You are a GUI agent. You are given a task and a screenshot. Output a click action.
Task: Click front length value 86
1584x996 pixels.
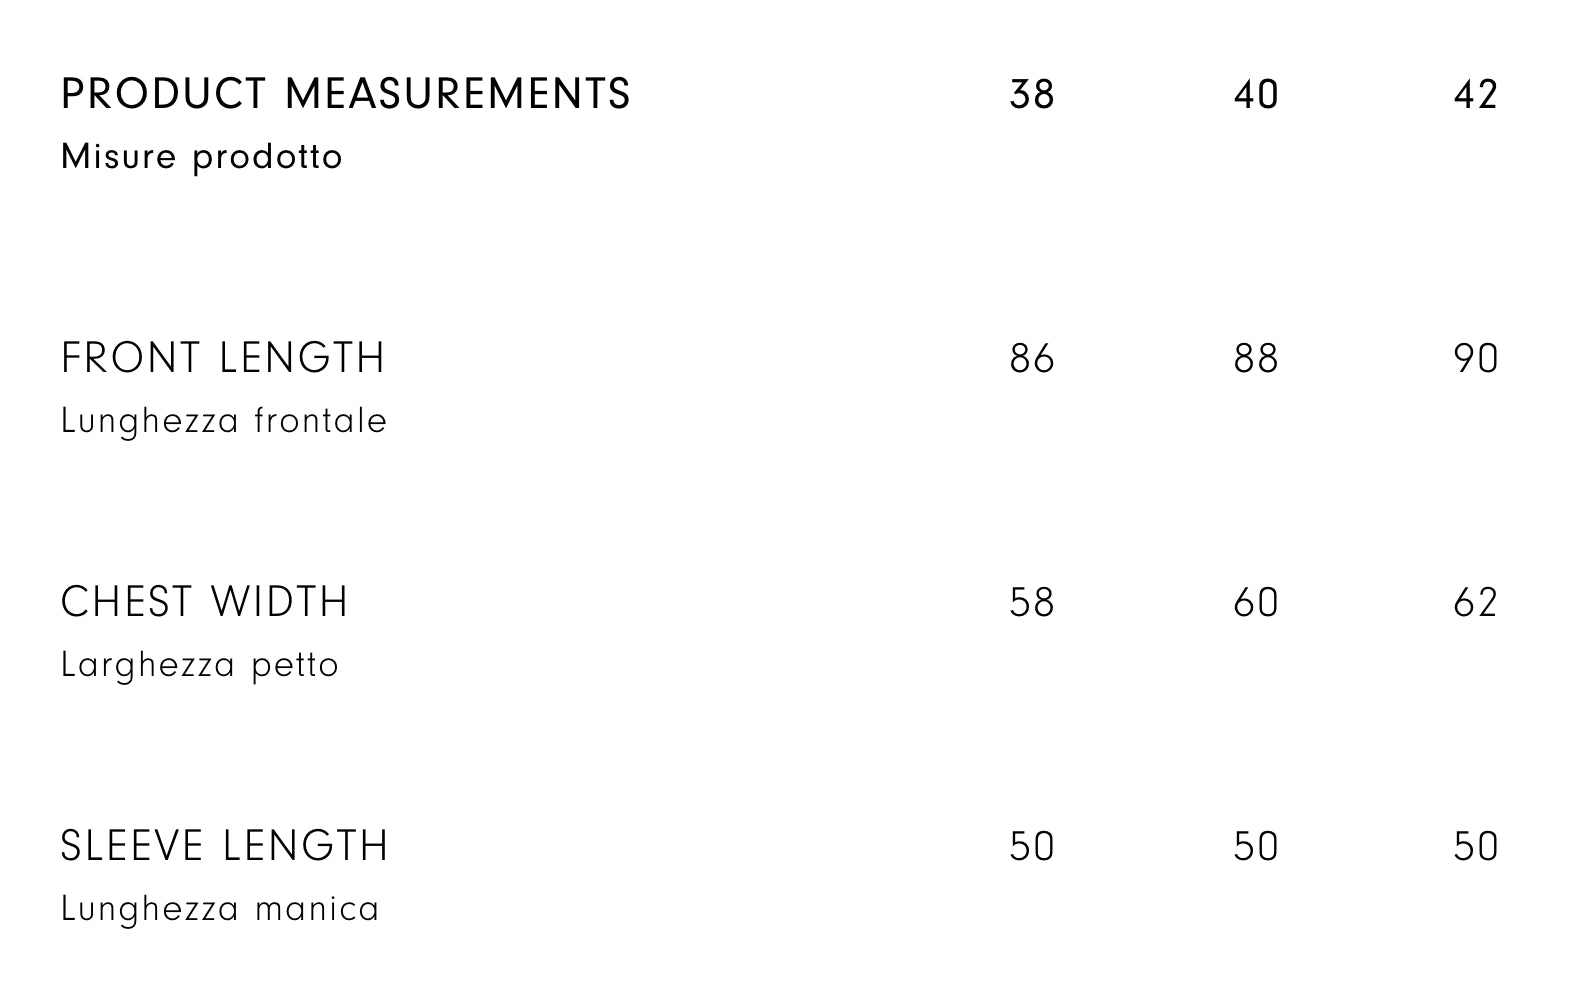point(1032,359)
